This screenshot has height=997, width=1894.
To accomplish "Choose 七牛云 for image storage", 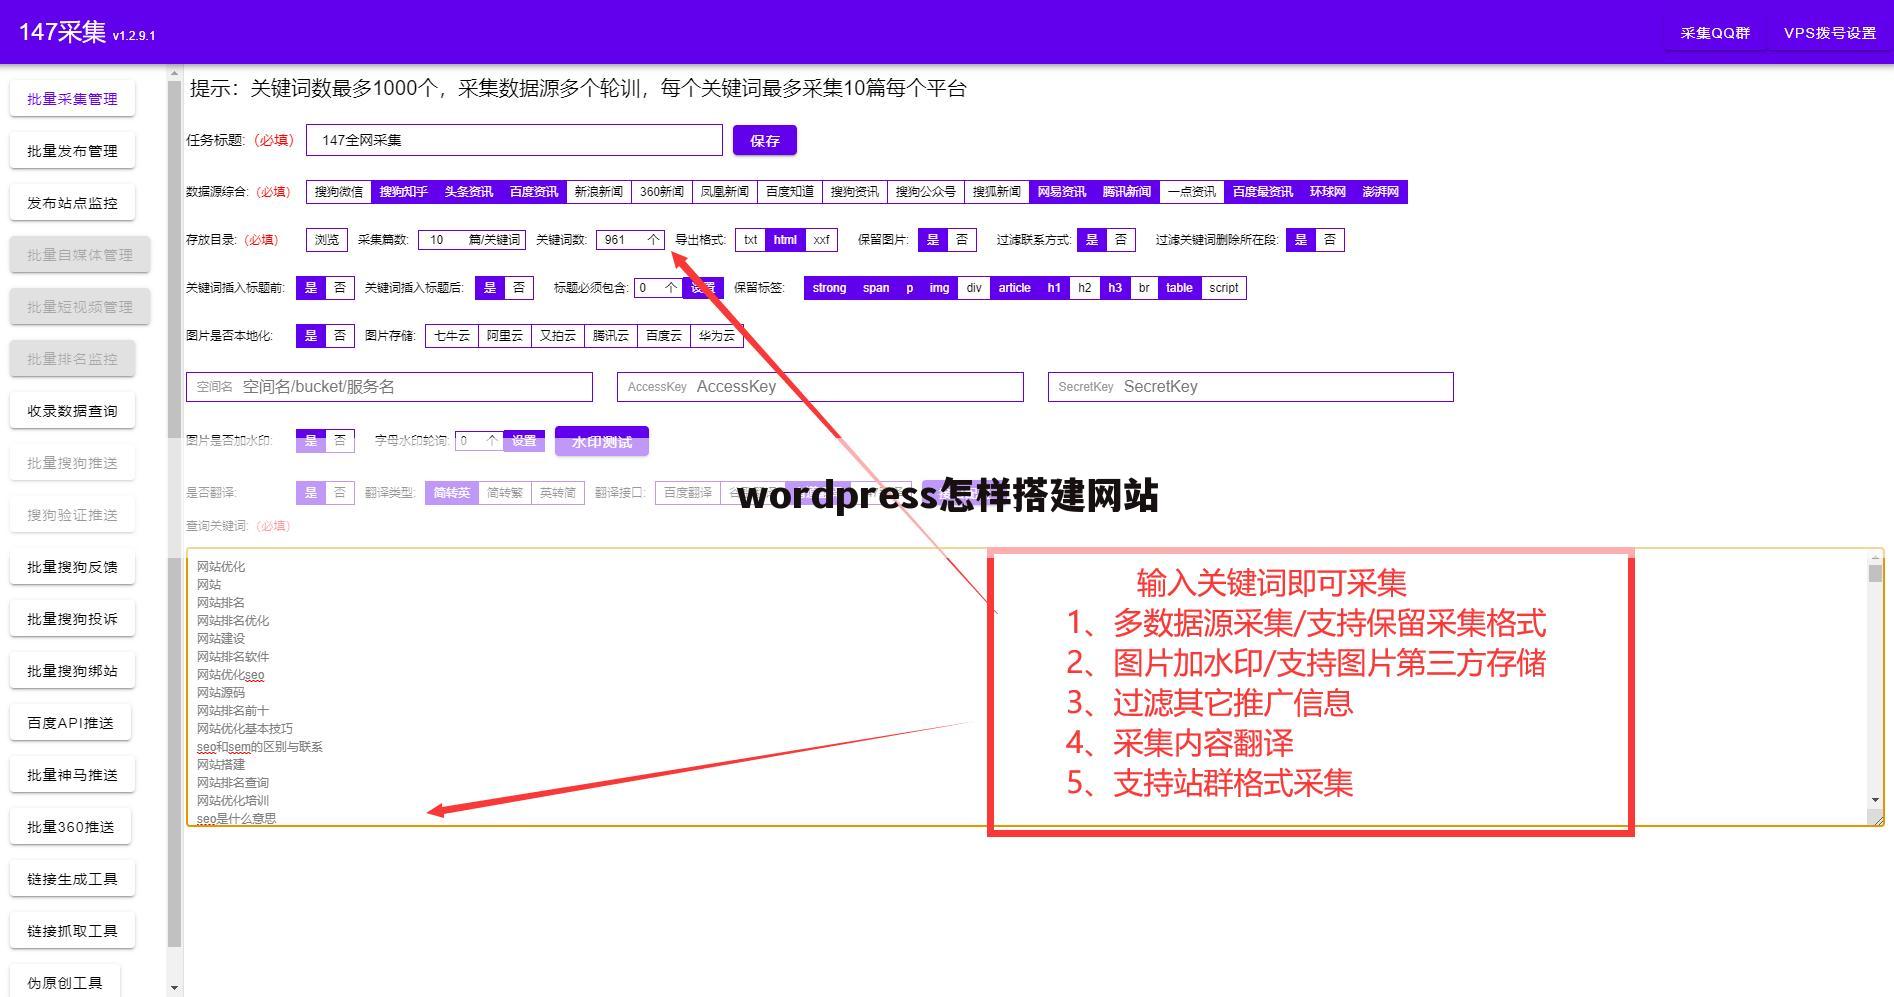I will coord(451,336).
